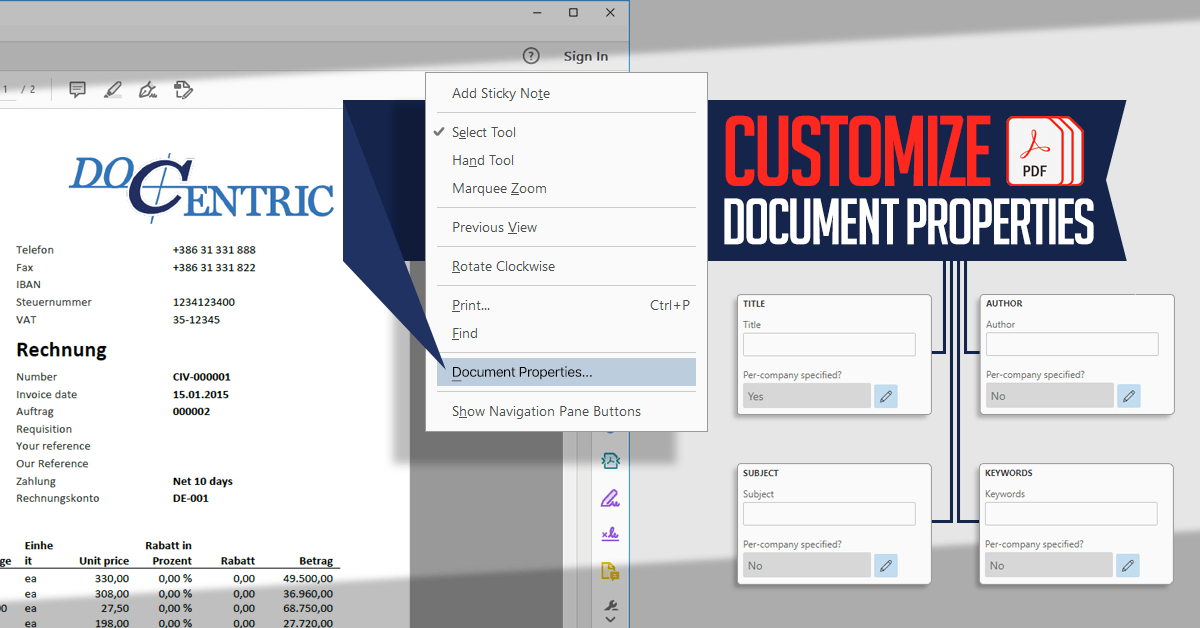Edit Title per-company setting pencil button
This screenshot has width=1200, height=628.
pyautogui.click(x=886, y=396)
